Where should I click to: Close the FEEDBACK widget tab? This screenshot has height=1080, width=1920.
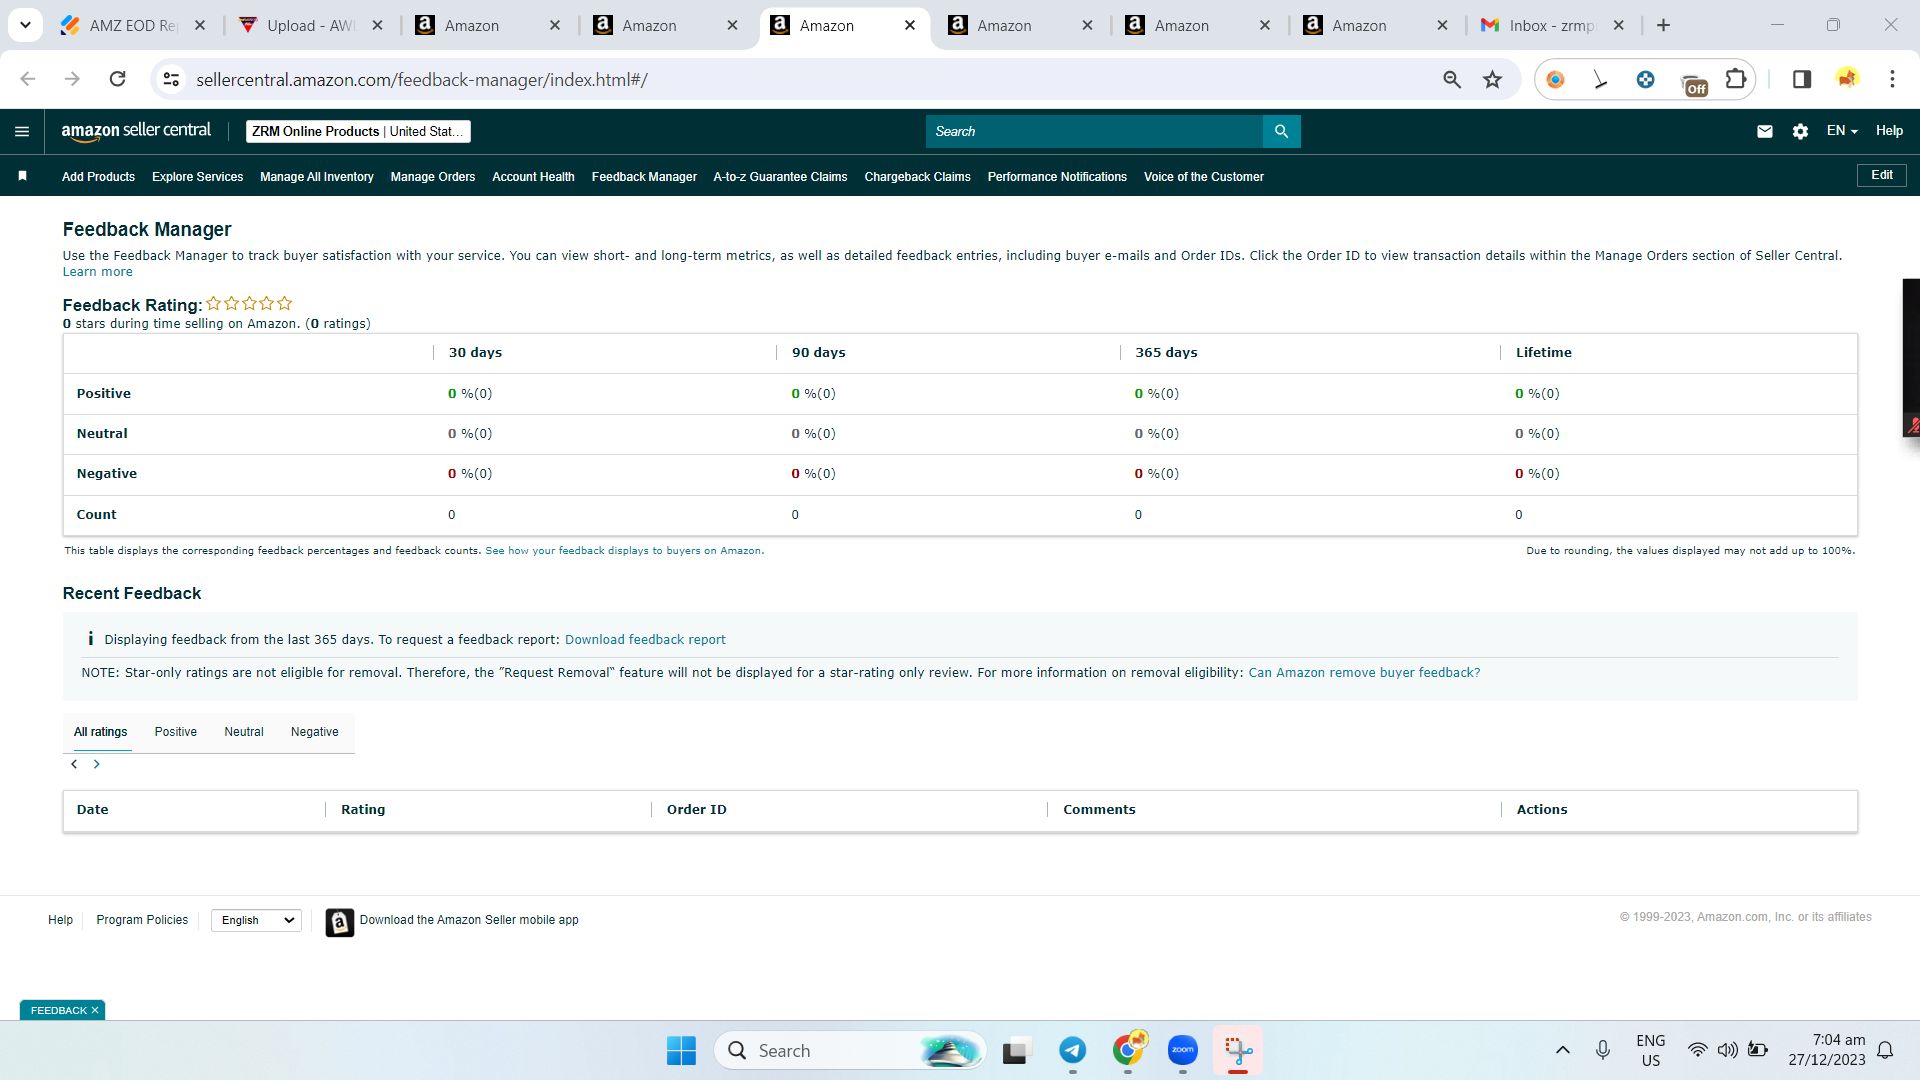pos(95,1011)
